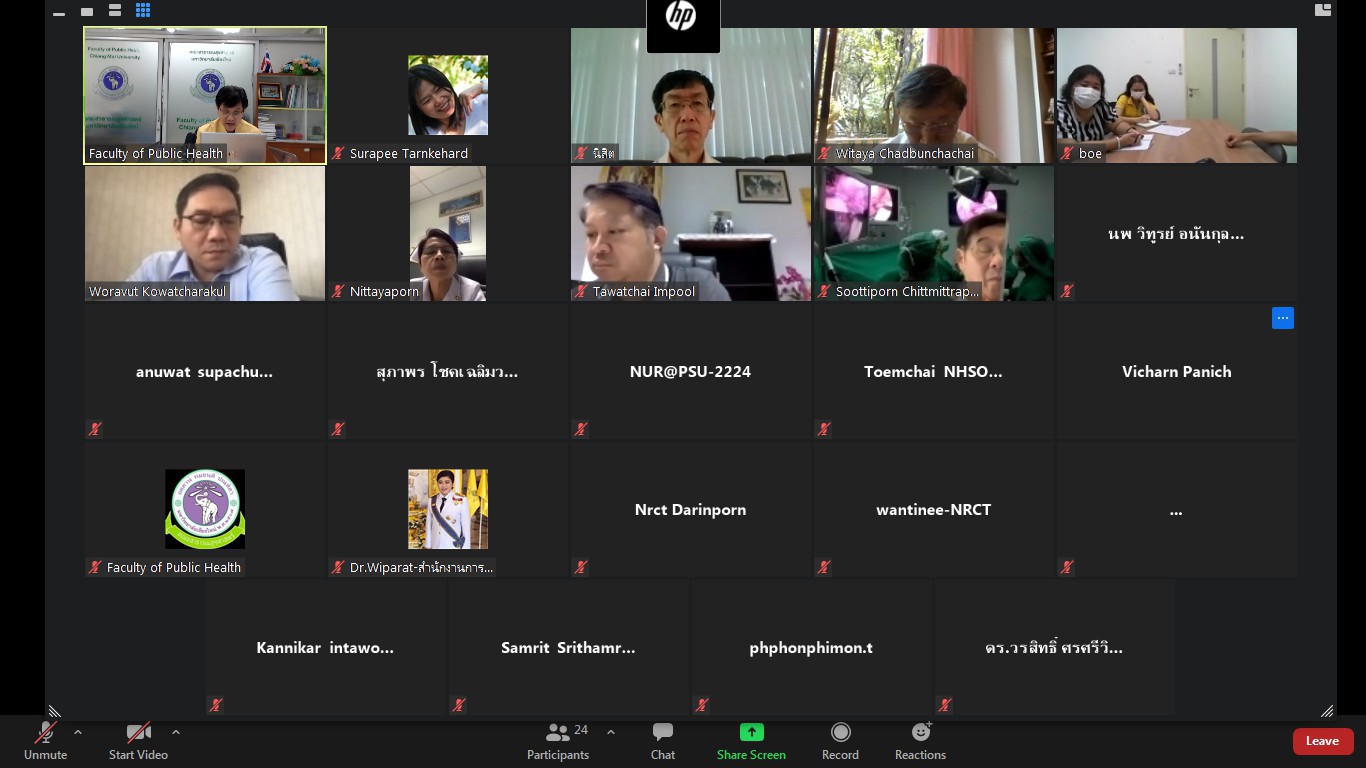Image resolution: width=1366 pixels, height=768 pixels.
Task: Open the Chat panel
Action: pyautogui.click(x=663, y=741)
